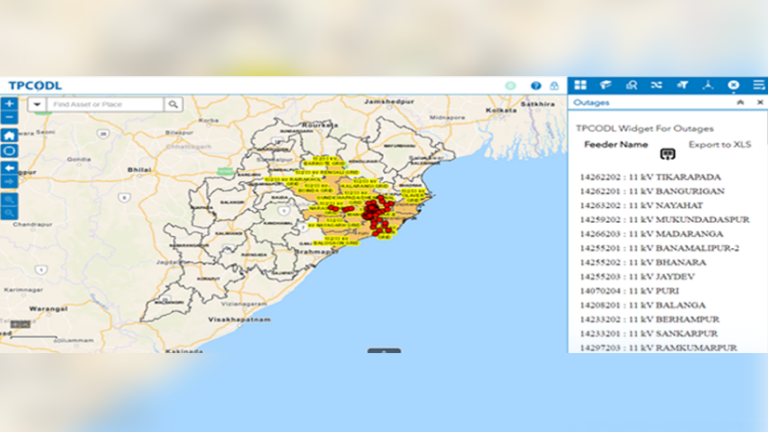The height and width of the screenshot is (432, 768).
Task: Click the message icon under Feeder Name
Action: tap(668, 154)
